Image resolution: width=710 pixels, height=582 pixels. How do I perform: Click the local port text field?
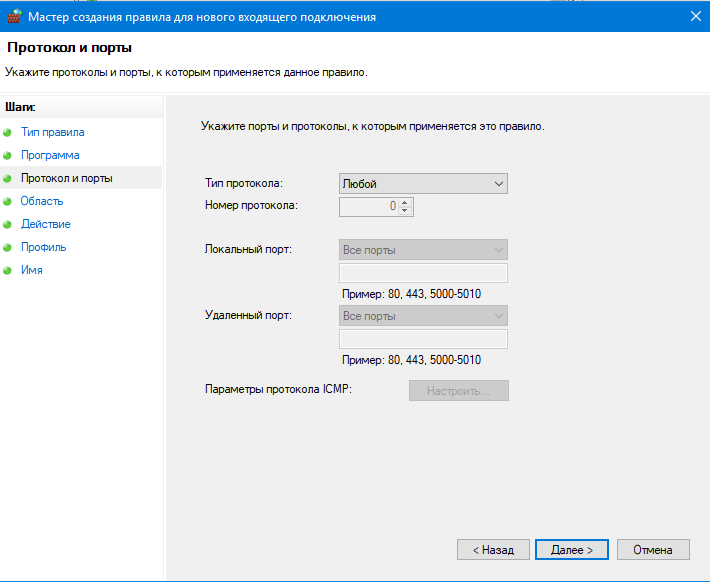tap(423, 273)
